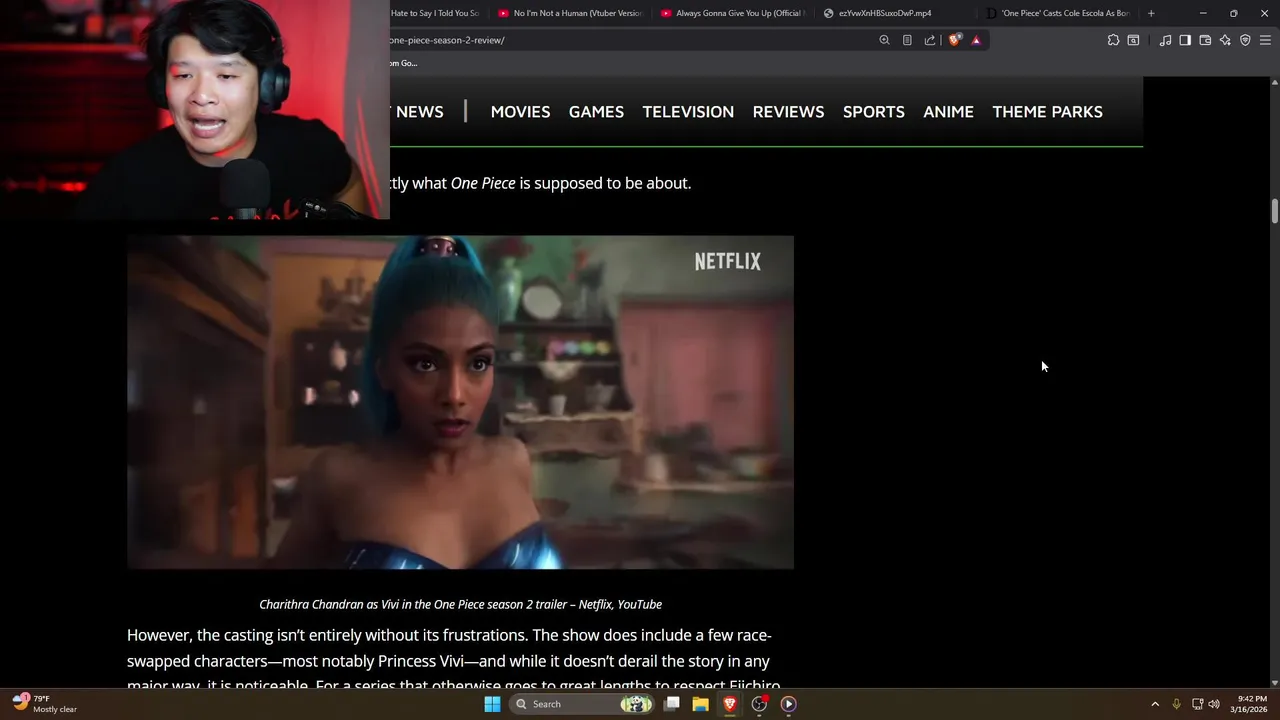
Task: Switch to the ezYvwXnHBSuxoDwP.mp4 tab
Action: point(896,13)
